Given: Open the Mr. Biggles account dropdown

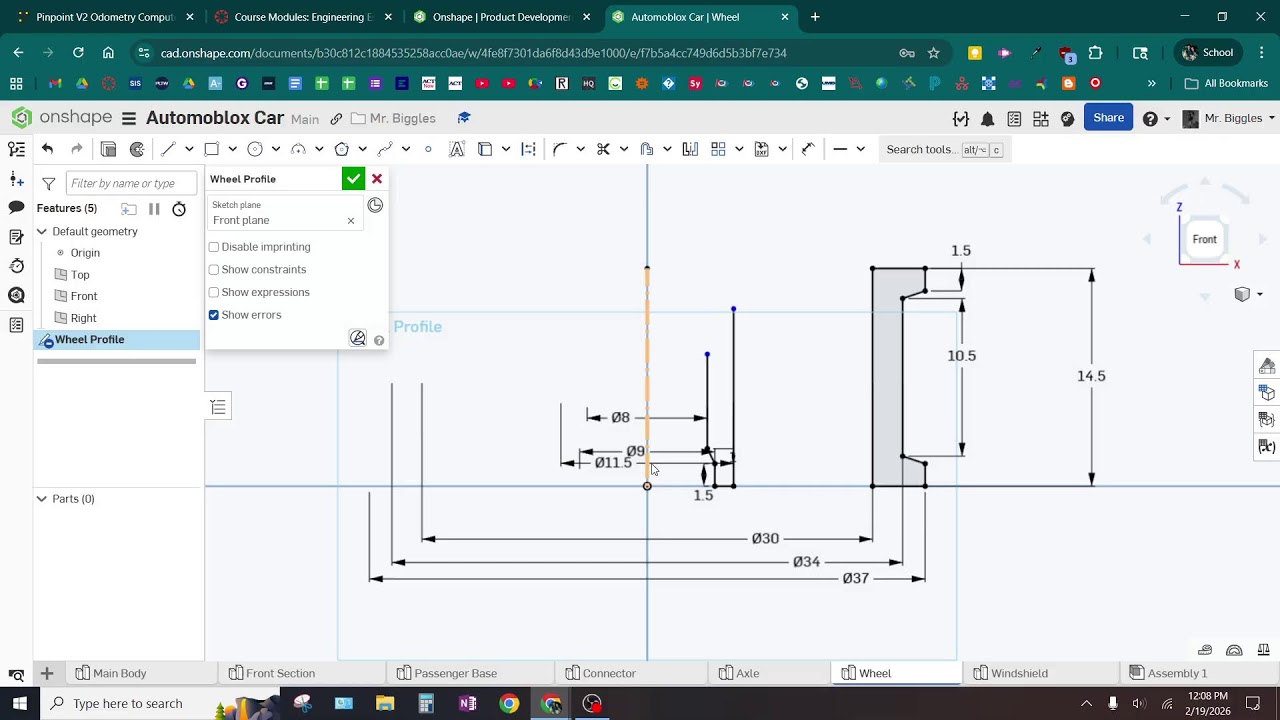Looking at the screenshot, I should tap(1229, 118).
